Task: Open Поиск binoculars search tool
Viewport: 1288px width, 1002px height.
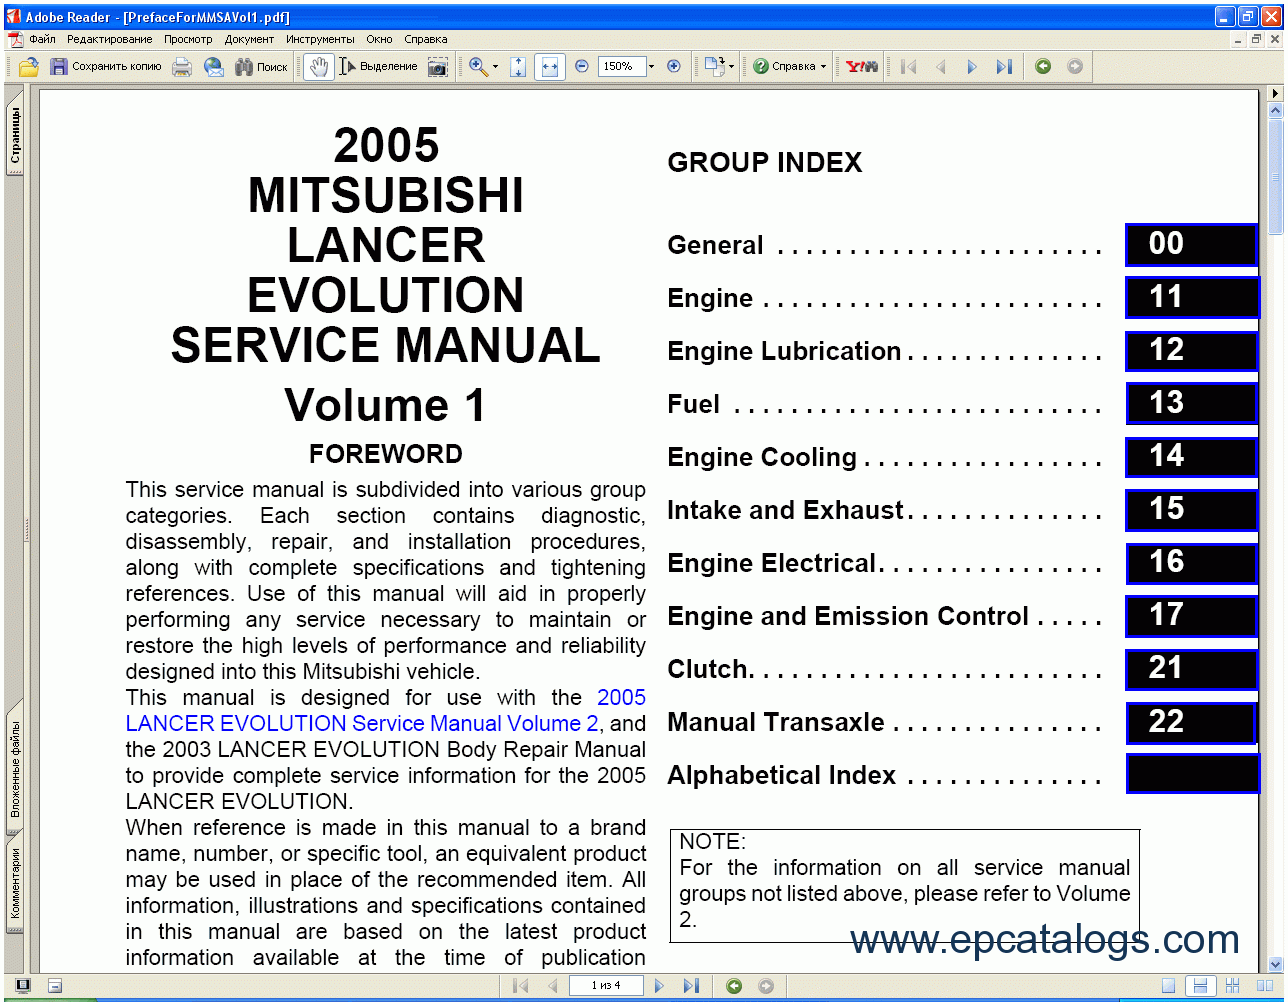Action: (x=261, y=67)
